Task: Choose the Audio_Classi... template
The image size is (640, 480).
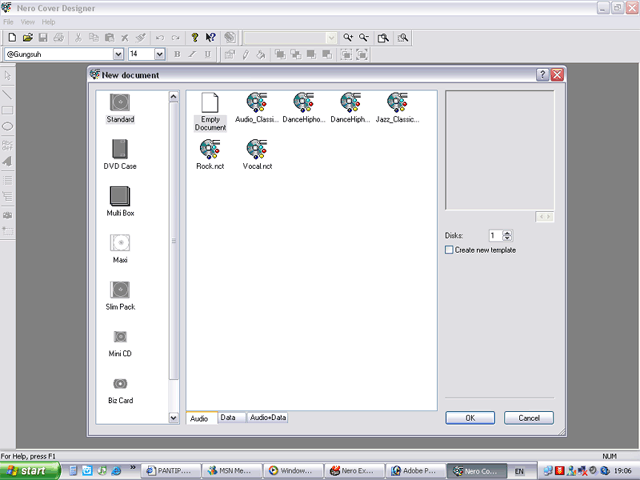Action: click(x=257, y=108)
